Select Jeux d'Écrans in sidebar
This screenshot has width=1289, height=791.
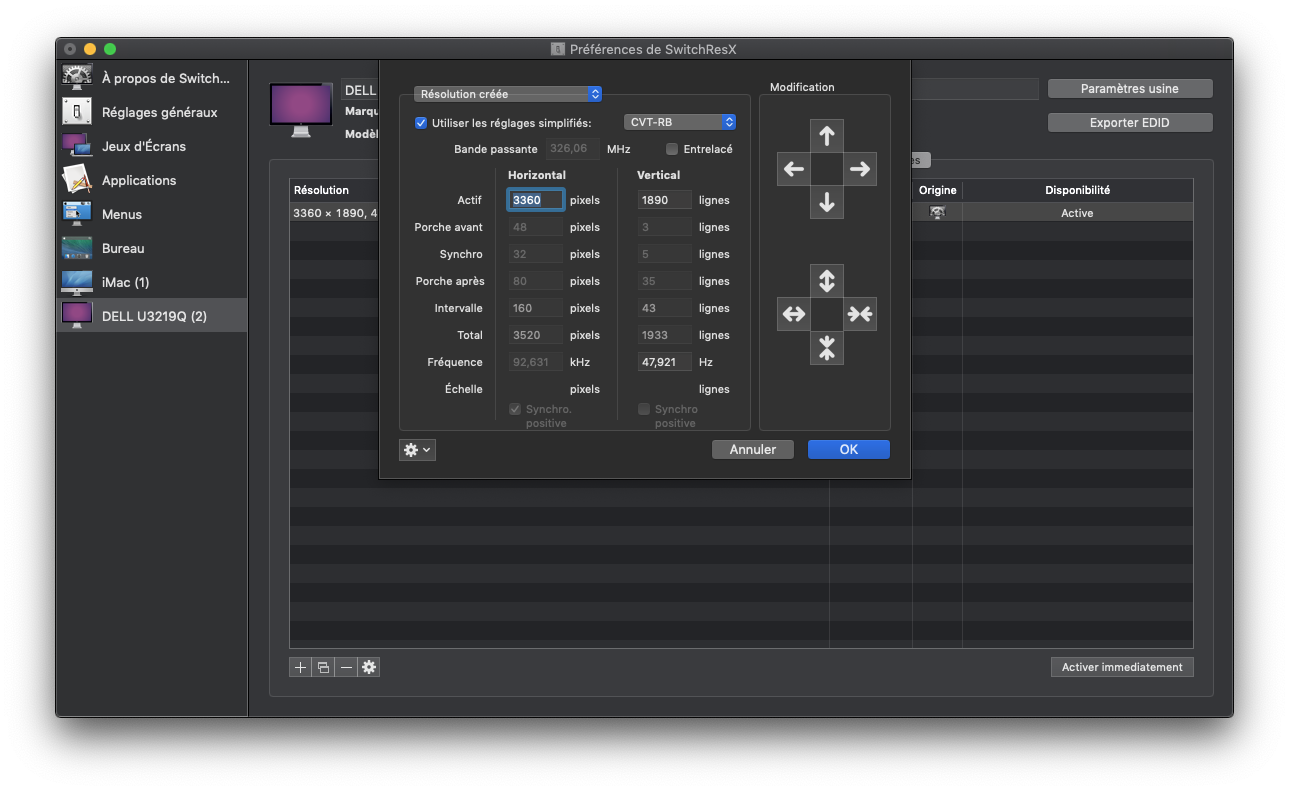tap(151, 146)
